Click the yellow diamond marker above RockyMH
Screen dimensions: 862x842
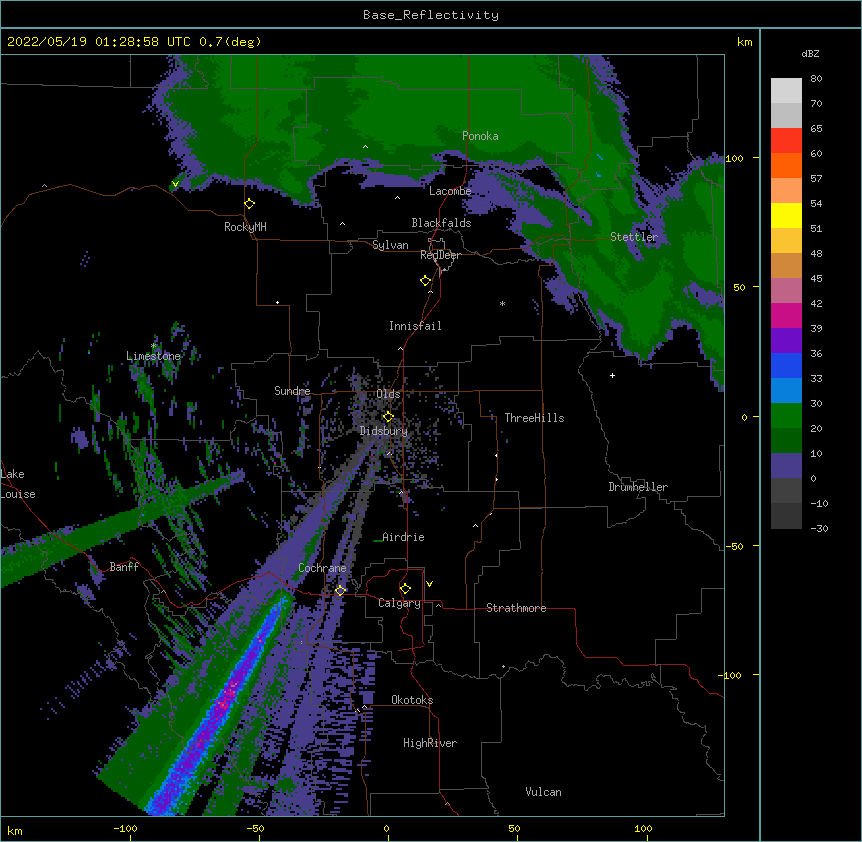(250, 204)
